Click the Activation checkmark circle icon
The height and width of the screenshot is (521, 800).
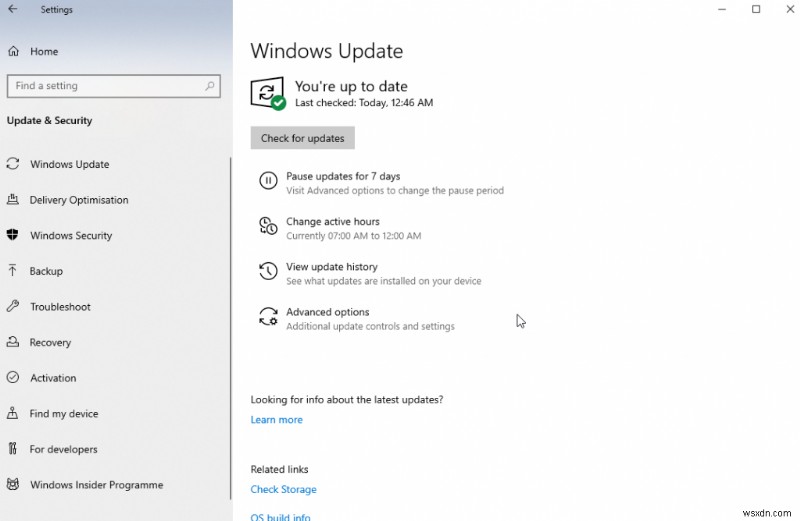[13, 378]
